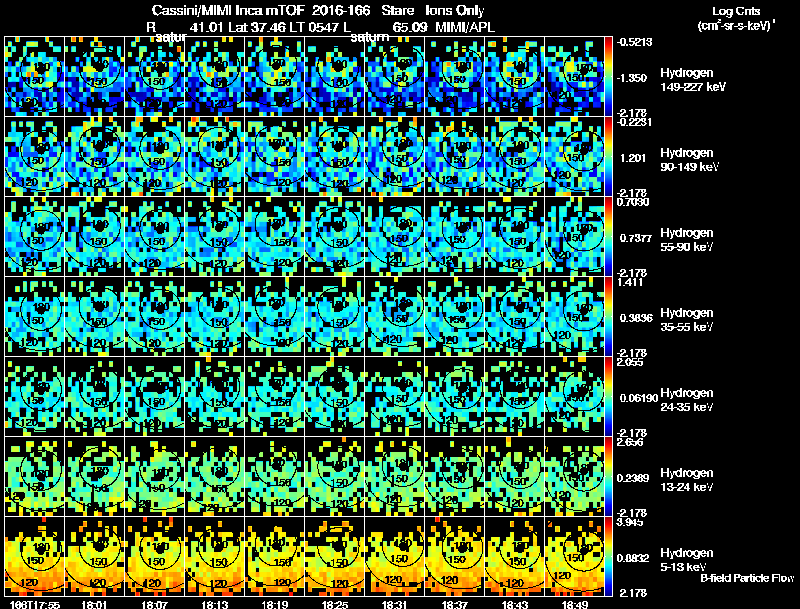Select the 24-35 keV panel at 18:19

tap(275, 397)
